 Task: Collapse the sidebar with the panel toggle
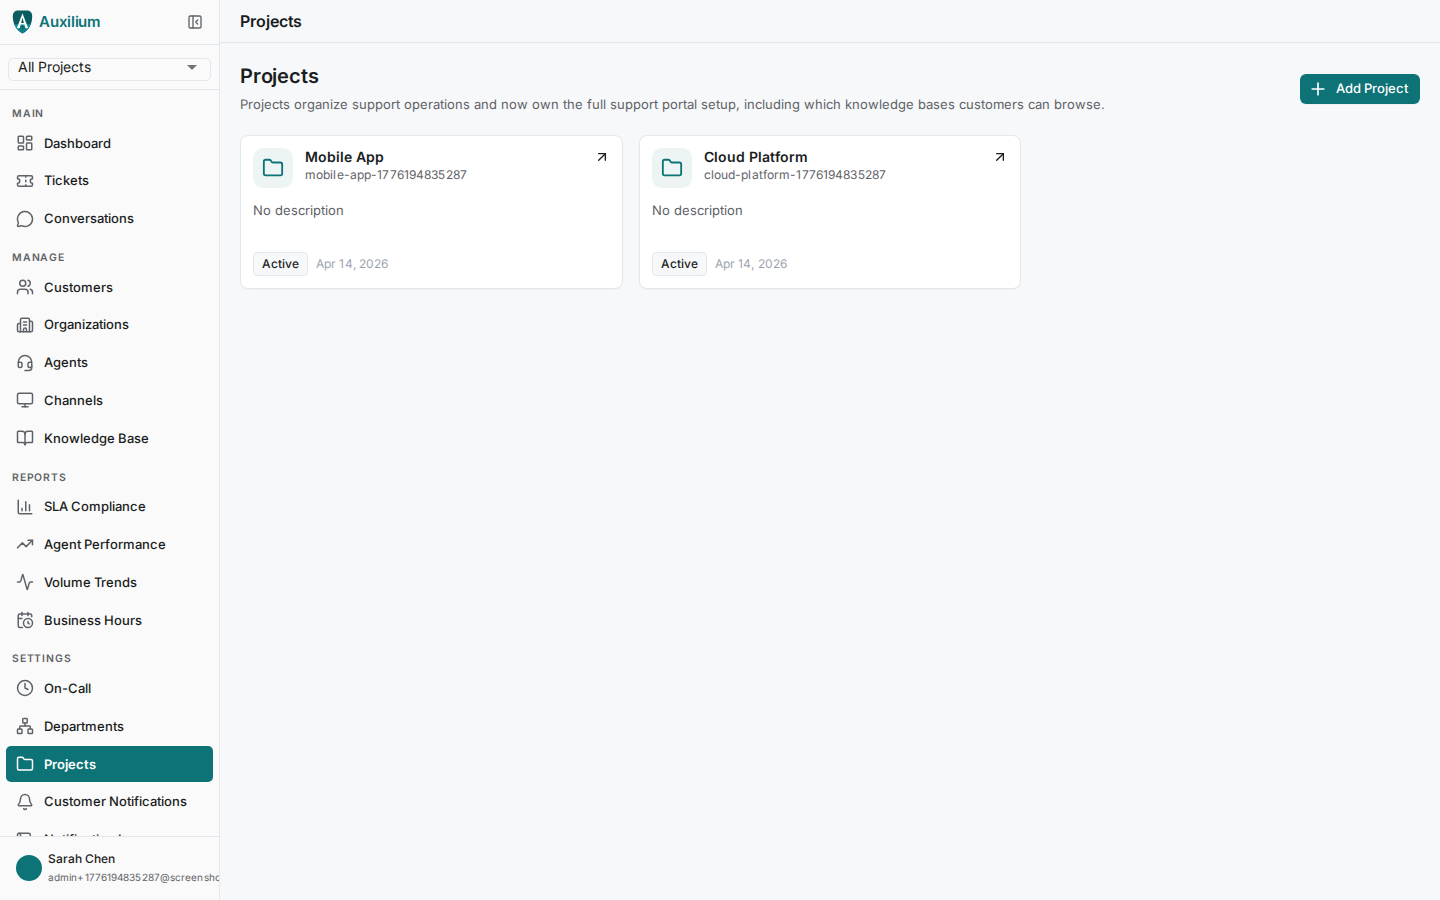click(x=195, y=21)
